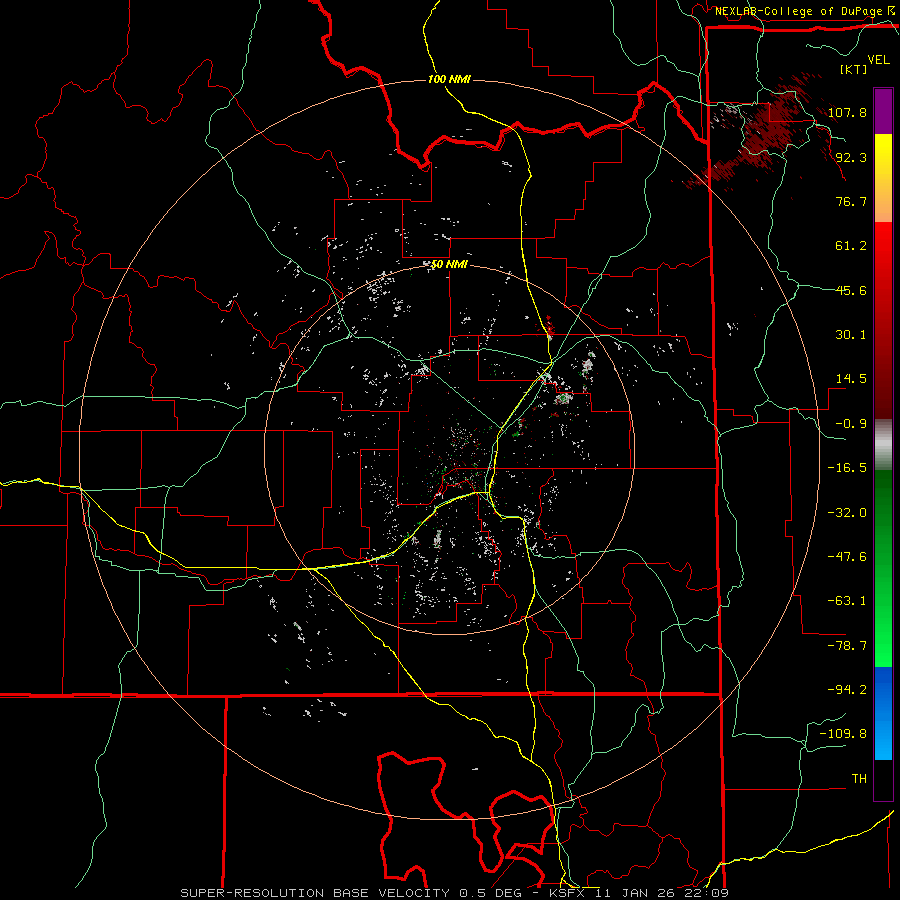Click the 30.1 velocity scale value
Screen dimensions: 900x900
[851, 335]
